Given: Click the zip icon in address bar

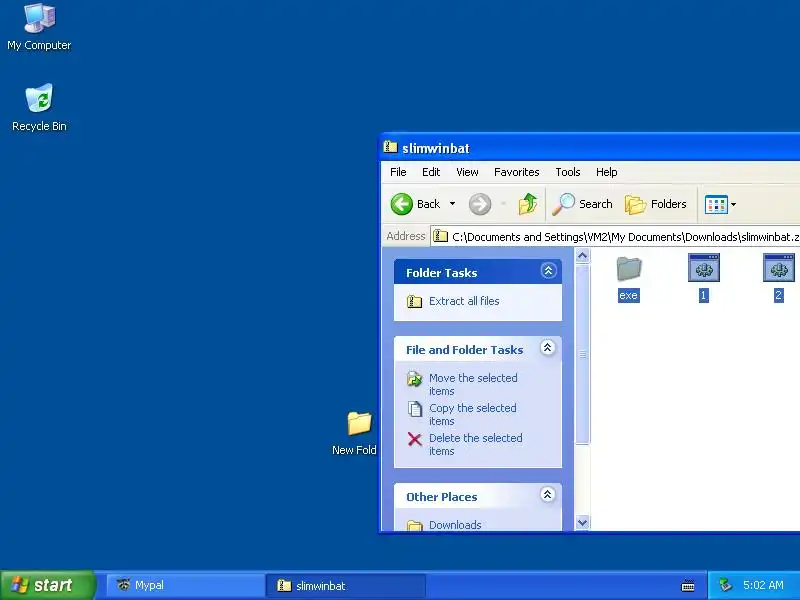Looking at the screenshot, I should point(440,236).
